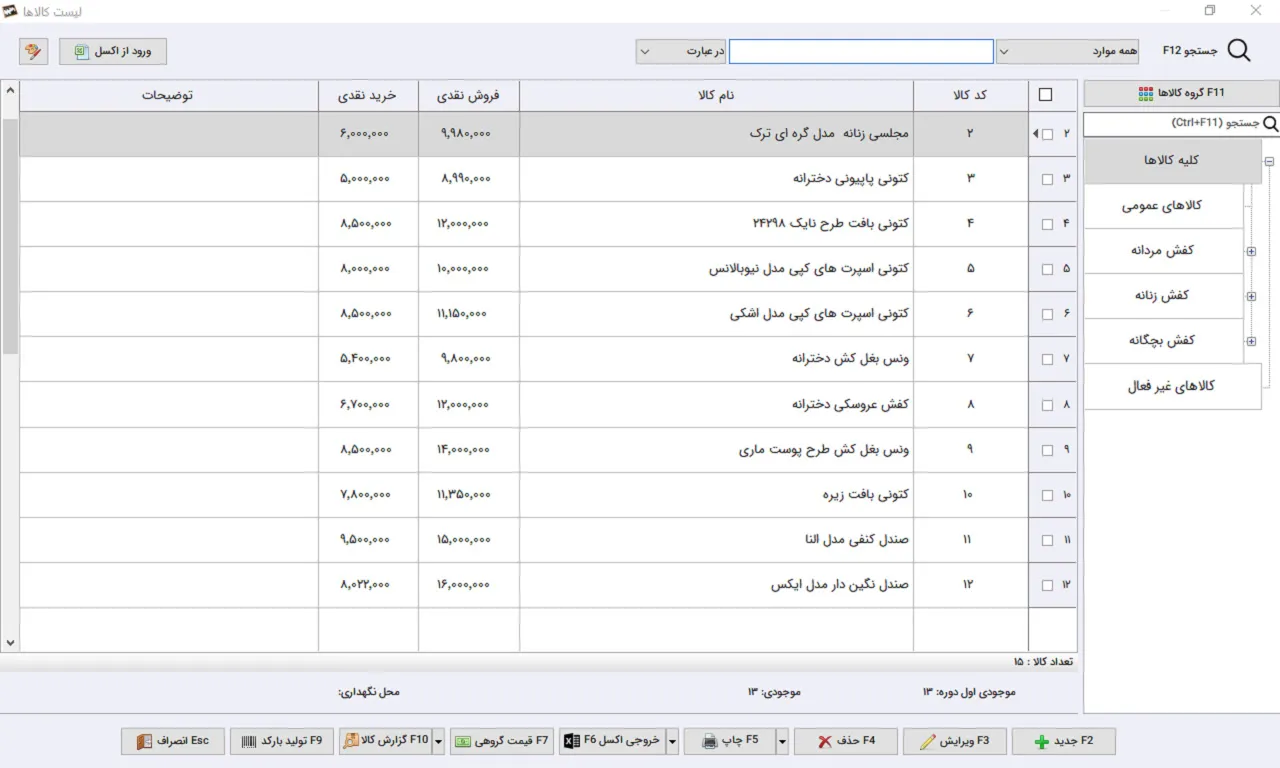1280x768 pixels.
Task: Open the گروه کالاها F11 group panel
Action: [x=1181, y=93]
